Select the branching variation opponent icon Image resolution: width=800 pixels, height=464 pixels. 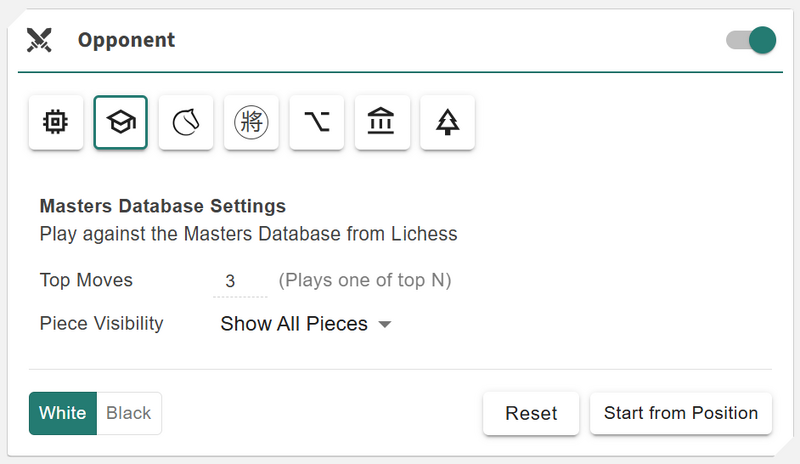(317, 123)
